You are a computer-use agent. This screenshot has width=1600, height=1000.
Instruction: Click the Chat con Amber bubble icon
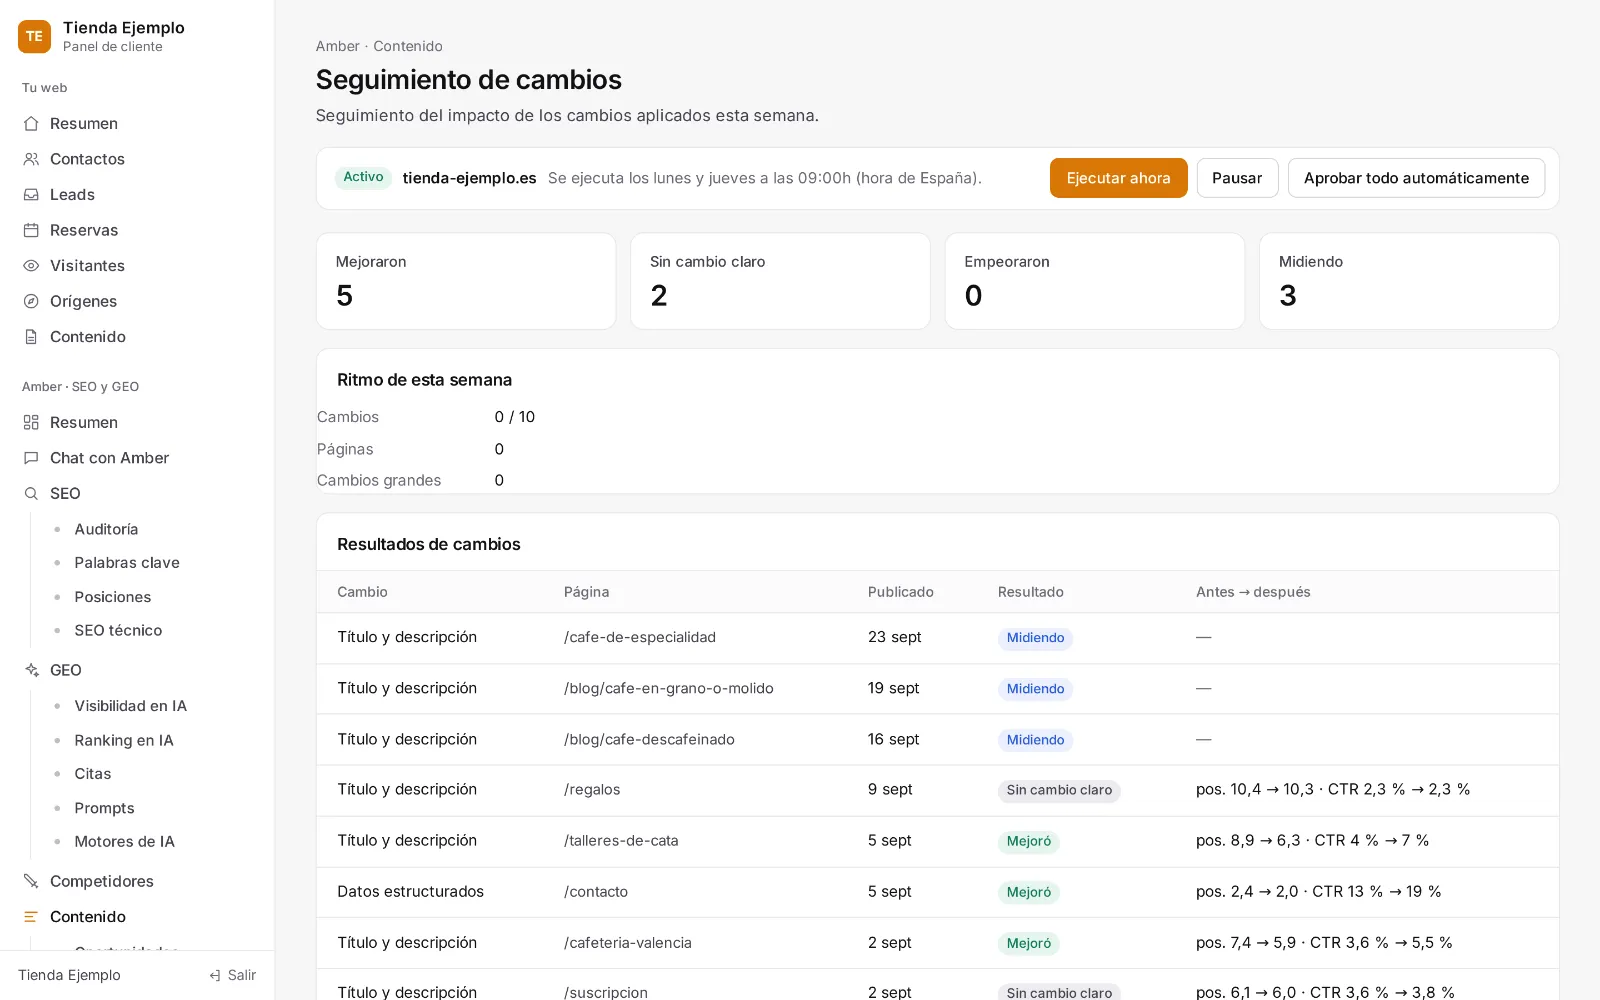click(x=31, y=457)
